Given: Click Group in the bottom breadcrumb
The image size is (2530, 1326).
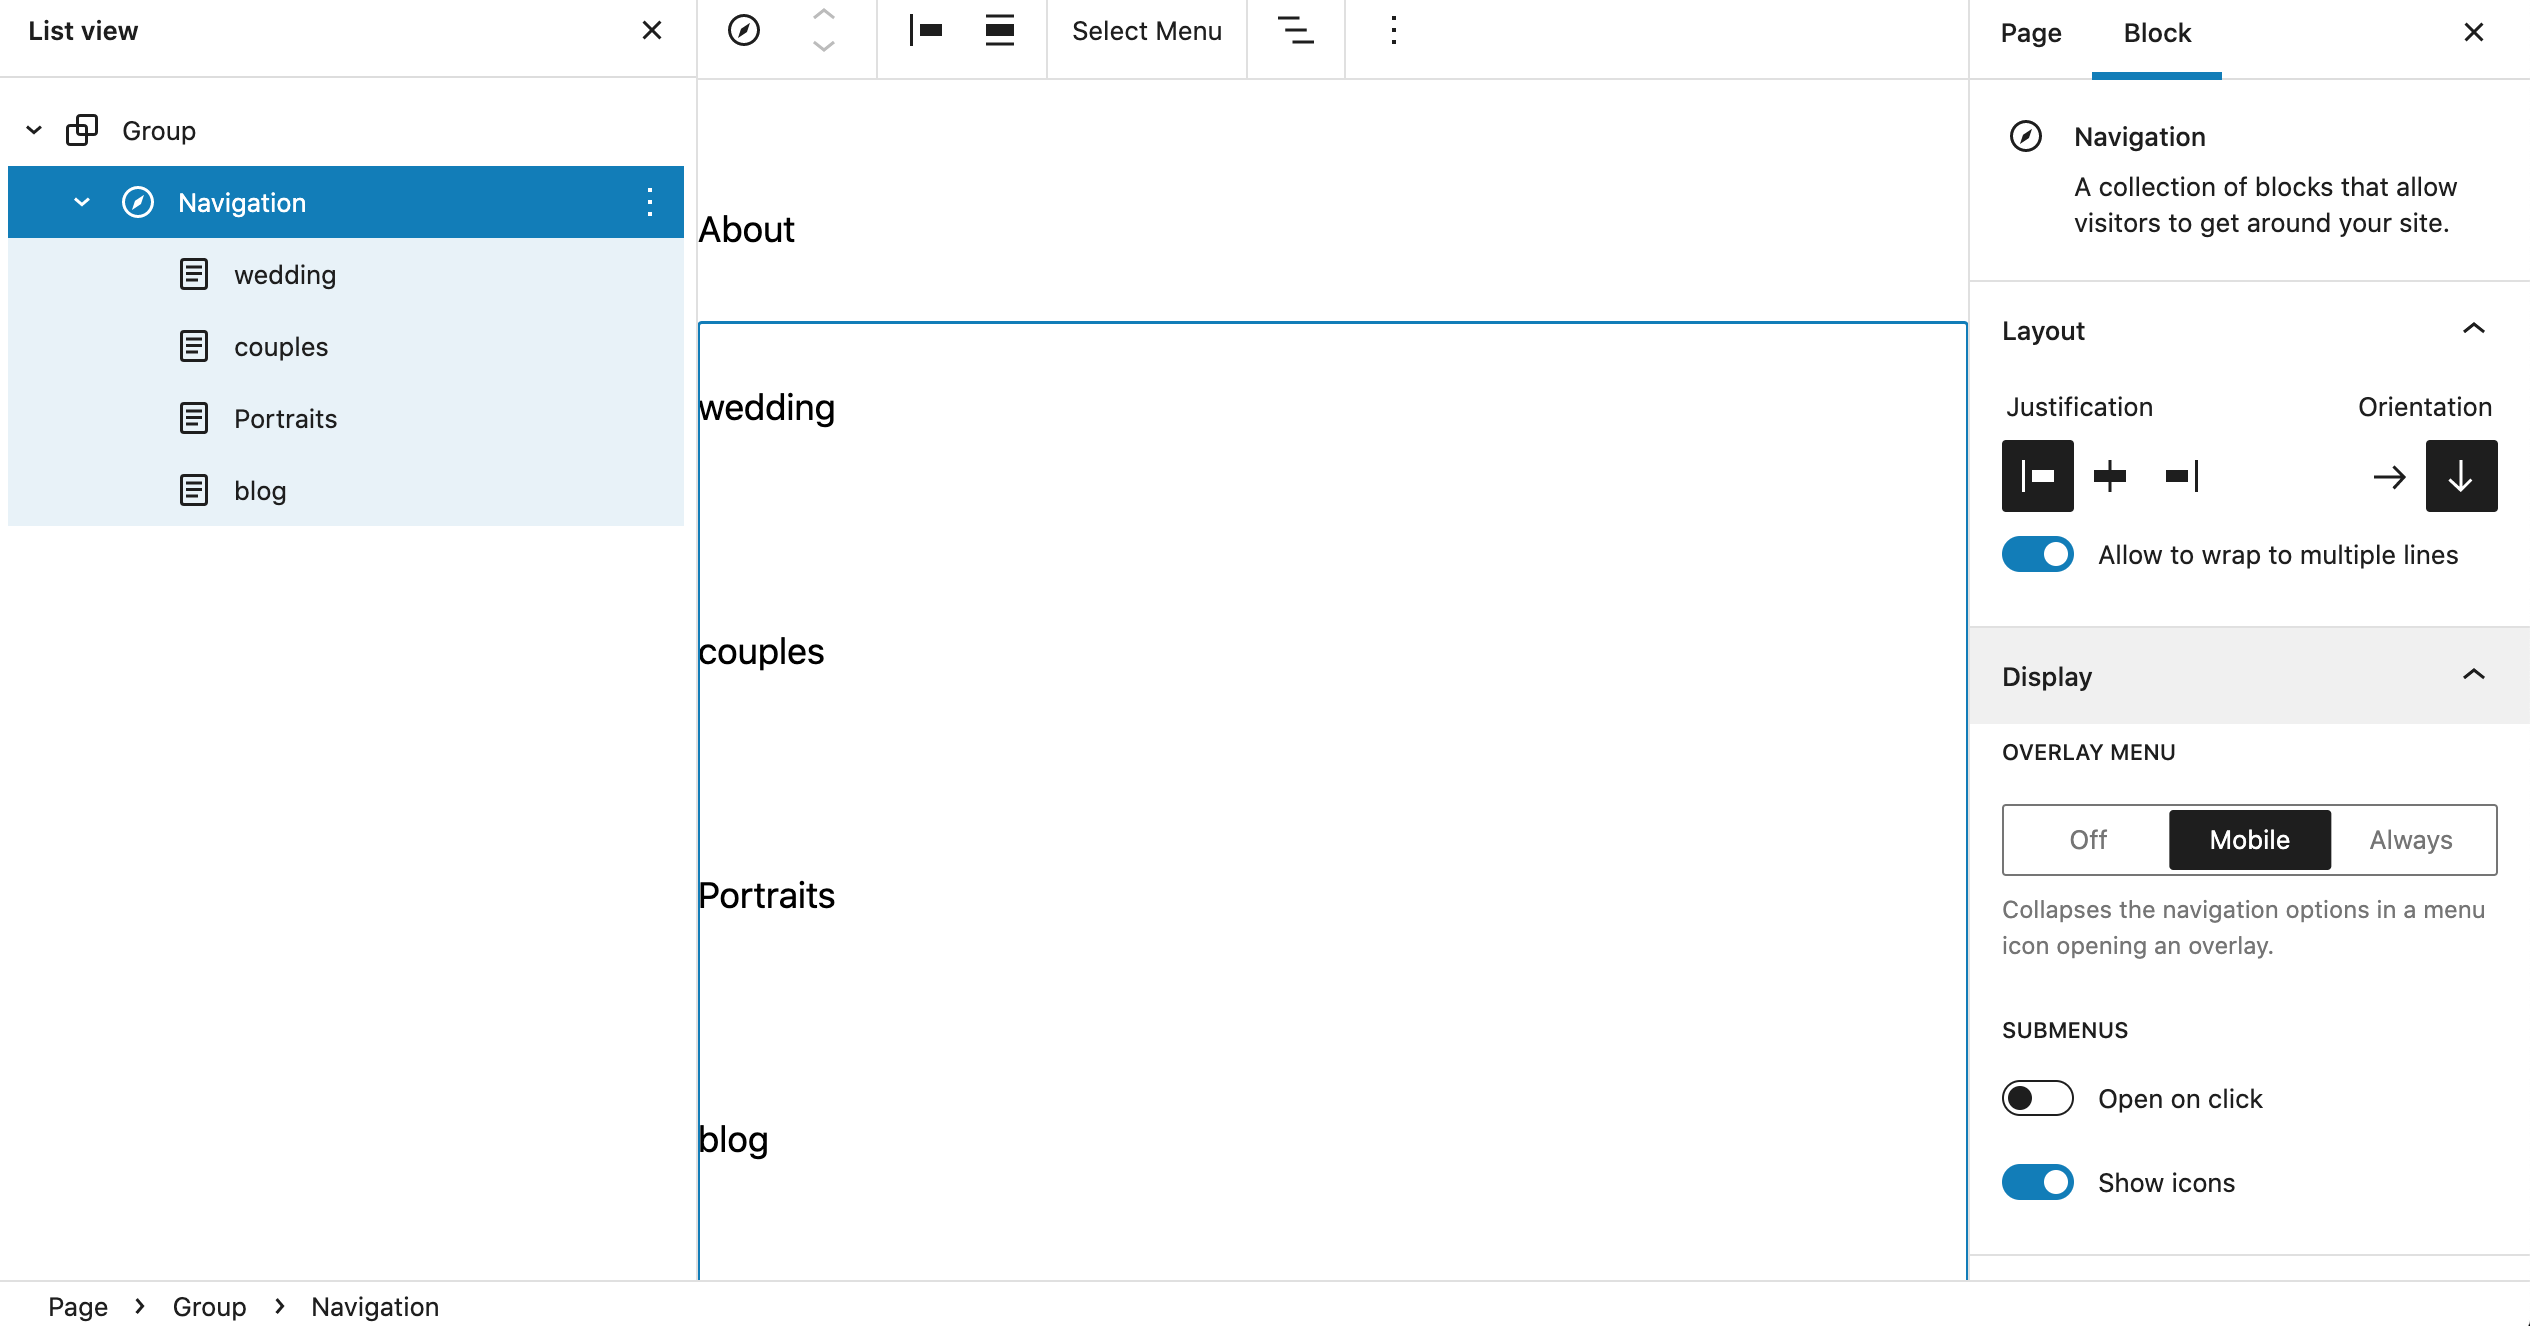Looking at the screenshot, I should click(x=209, y=1306).
